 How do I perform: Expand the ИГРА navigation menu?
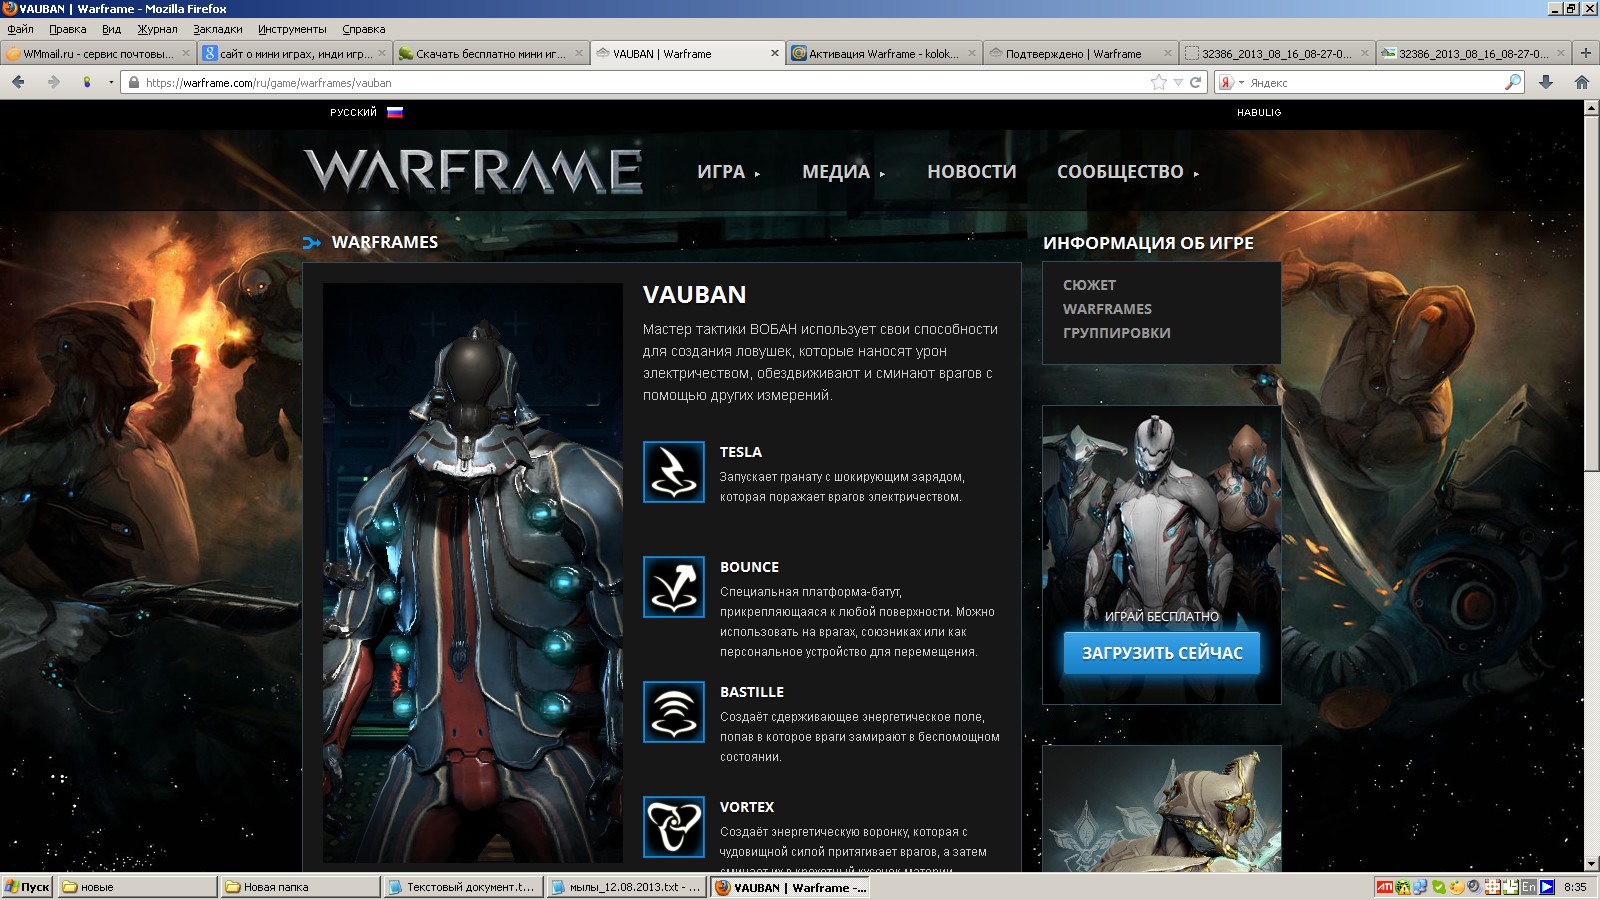tap(728, 172)
